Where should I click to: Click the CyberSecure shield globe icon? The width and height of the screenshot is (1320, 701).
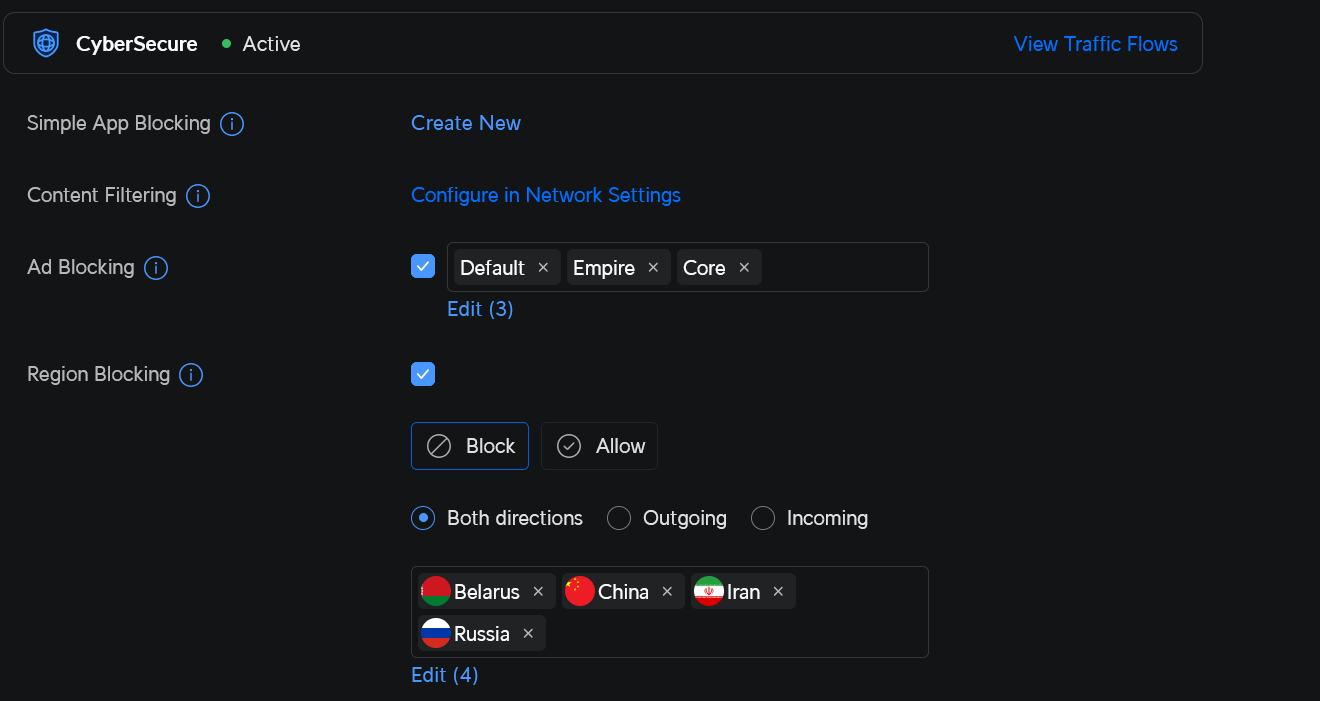(x=46, y=43)
